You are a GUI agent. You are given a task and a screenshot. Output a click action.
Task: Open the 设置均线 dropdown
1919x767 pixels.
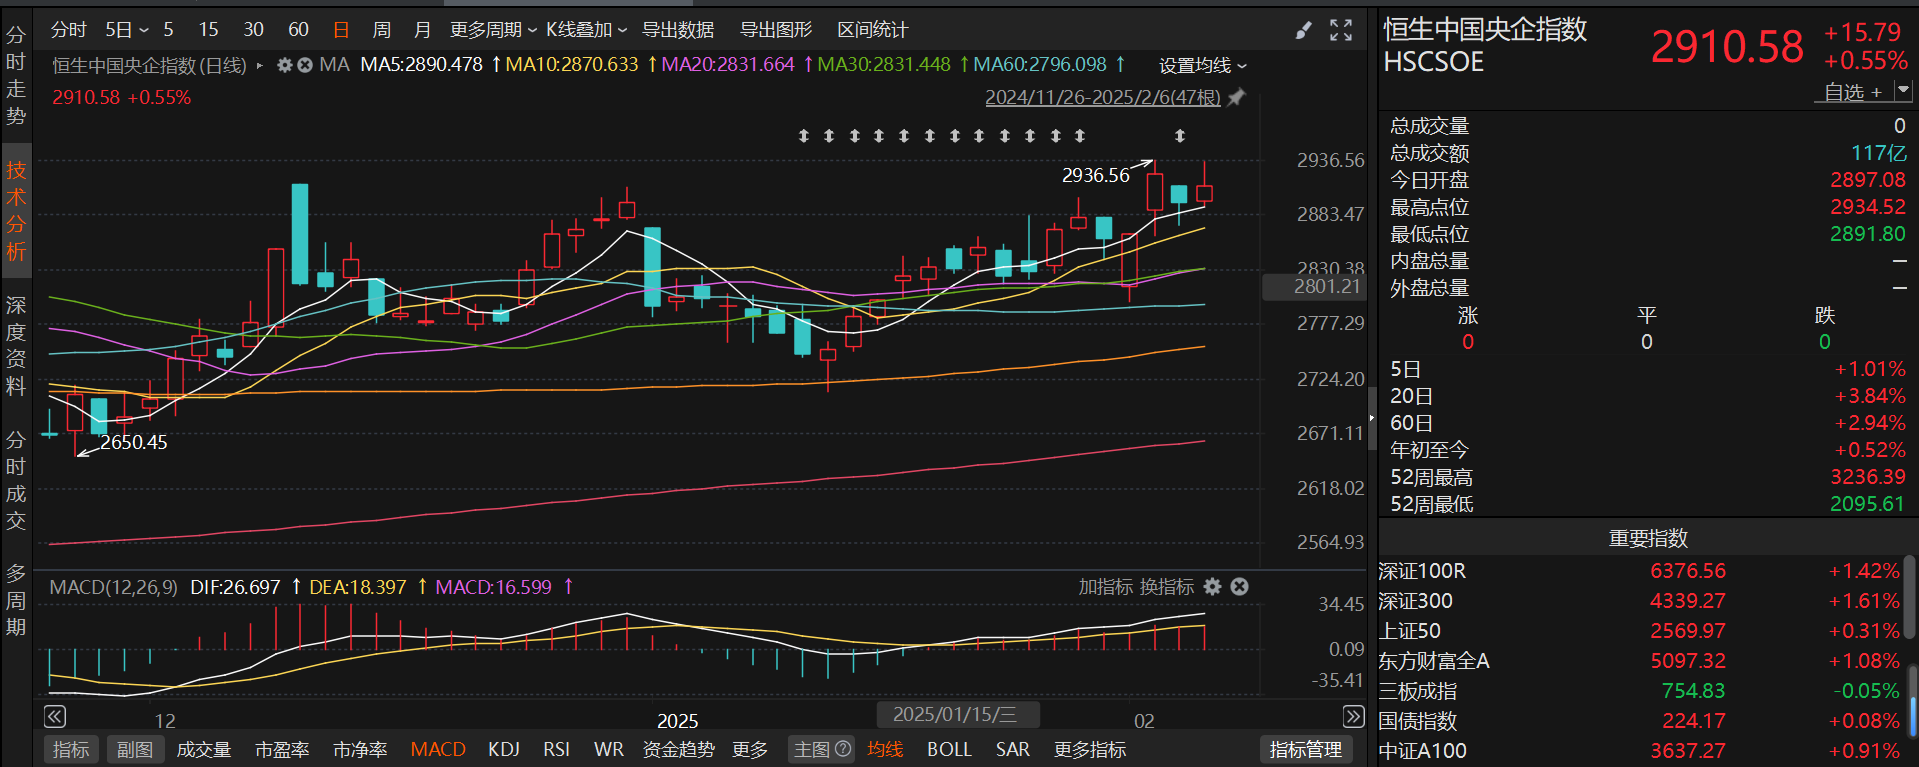point(1203,66)
